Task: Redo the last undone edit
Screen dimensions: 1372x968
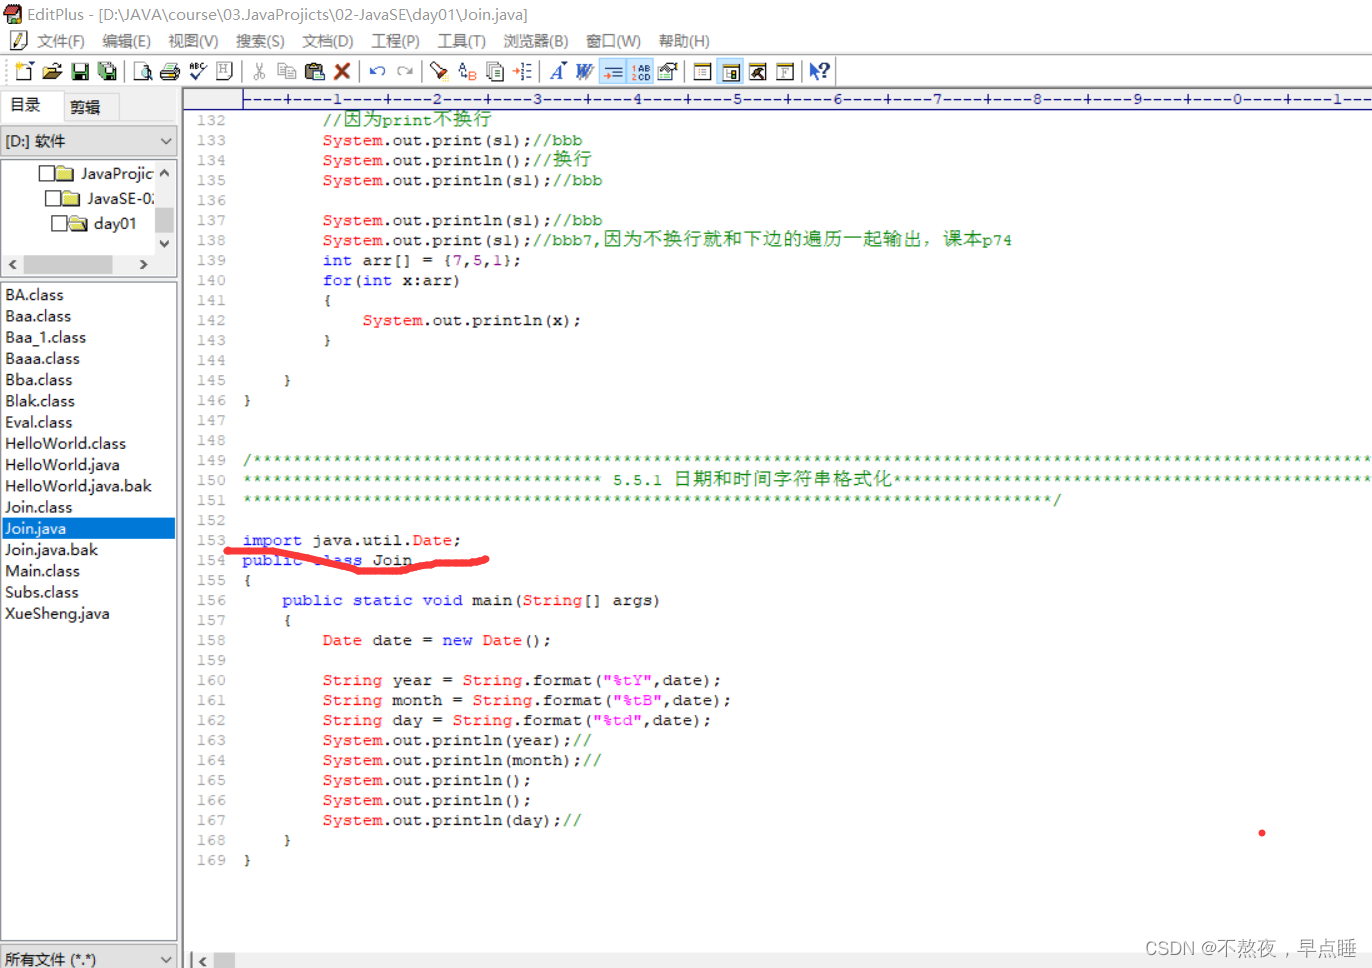Action: point(405,71)
